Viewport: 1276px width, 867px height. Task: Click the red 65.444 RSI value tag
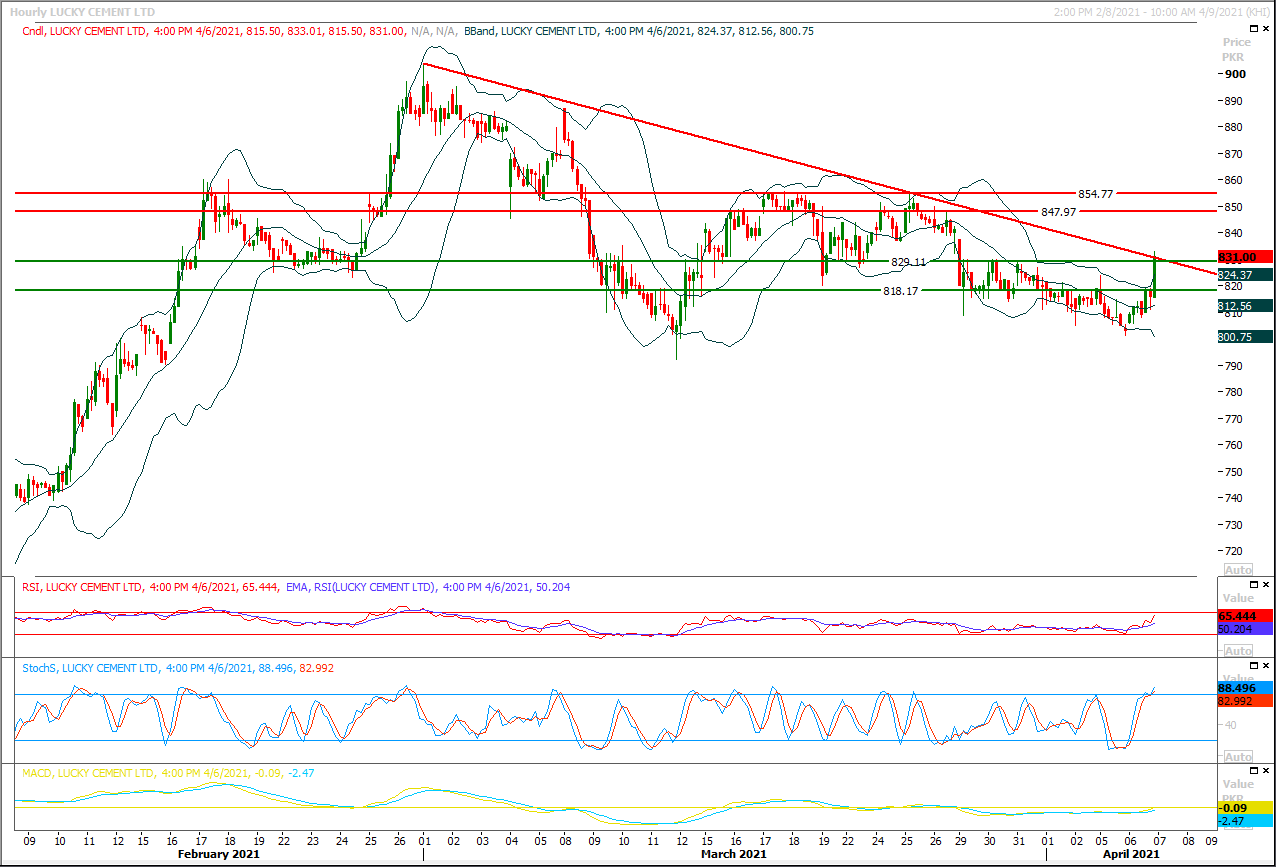tap(1245, 616)
